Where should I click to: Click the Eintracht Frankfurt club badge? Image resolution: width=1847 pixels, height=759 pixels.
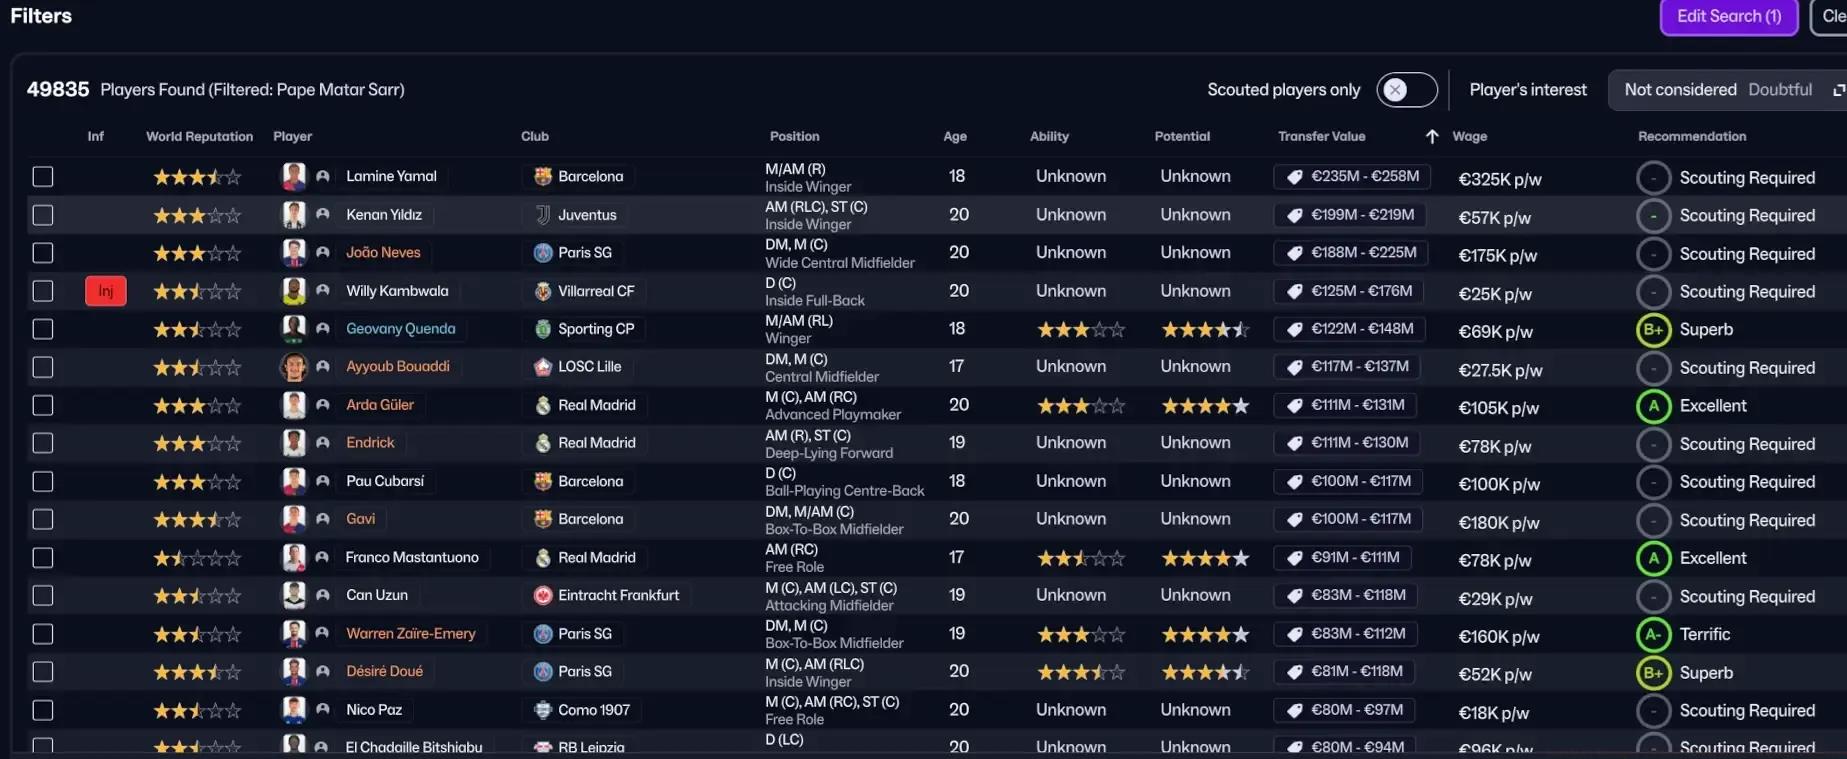(x=542, y=596)
